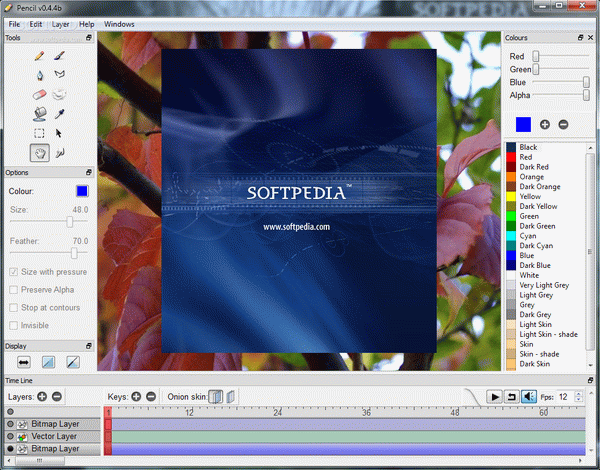Increase the Fps value with up arrow
This screenshot has height=470, width=600.
click(x=579, y=393)
